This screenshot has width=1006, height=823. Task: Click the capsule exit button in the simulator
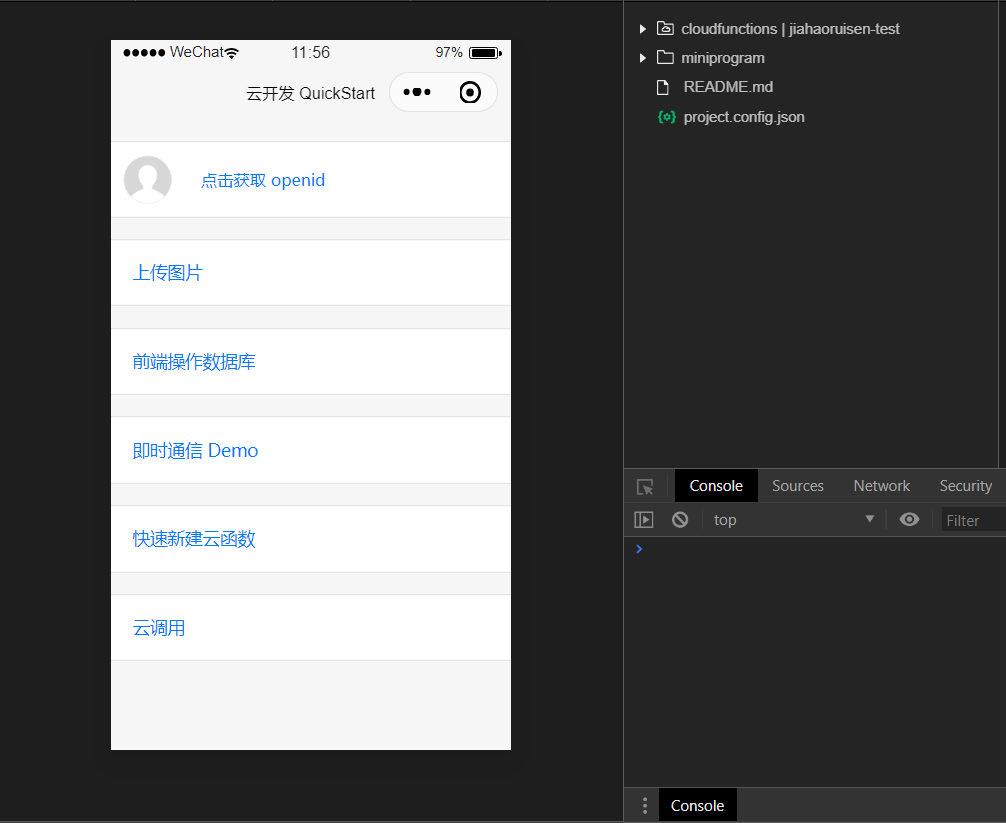click(x=470, y=91)
